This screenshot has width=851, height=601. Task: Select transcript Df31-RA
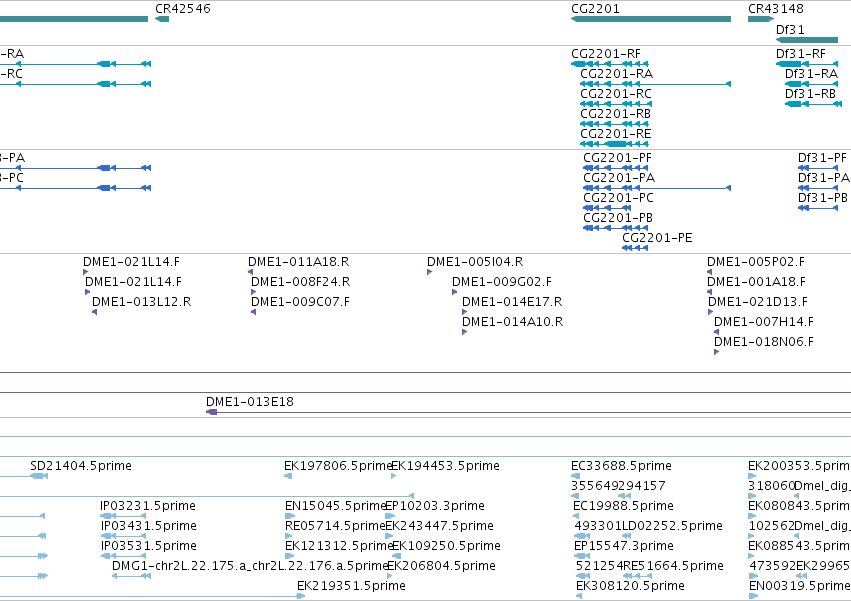[811, 84]
